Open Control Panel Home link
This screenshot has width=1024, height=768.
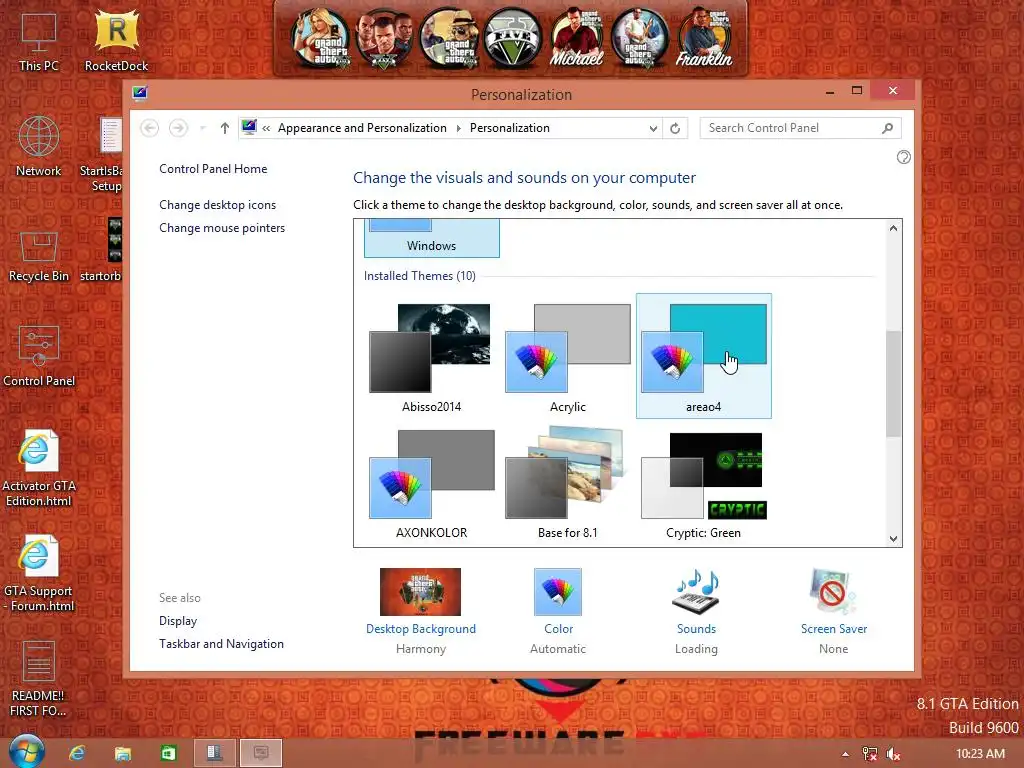(213, 168)
